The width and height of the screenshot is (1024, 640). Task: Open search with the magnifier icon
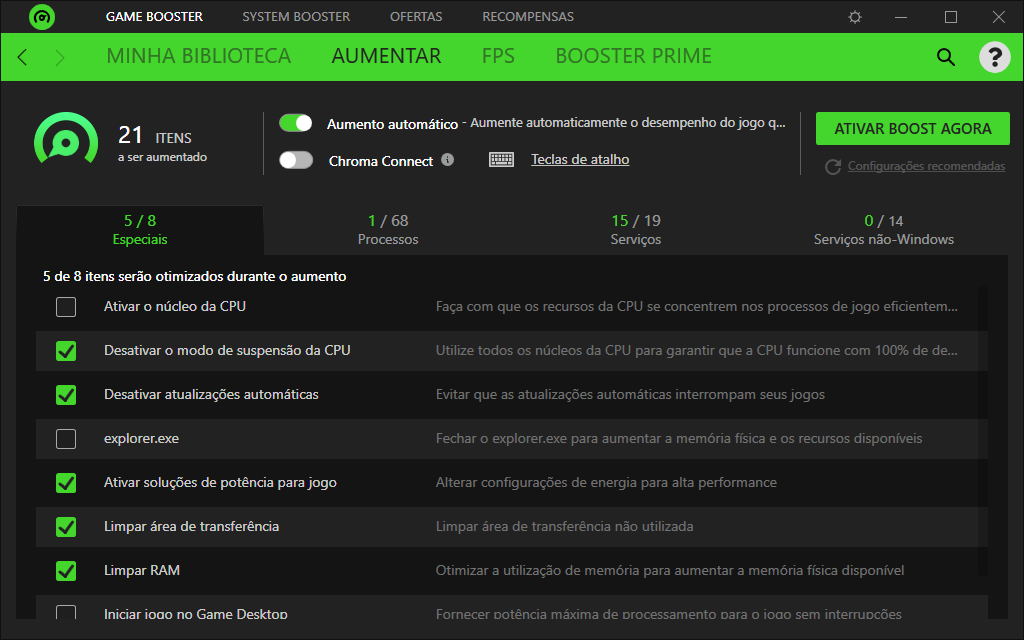point(946,57)
